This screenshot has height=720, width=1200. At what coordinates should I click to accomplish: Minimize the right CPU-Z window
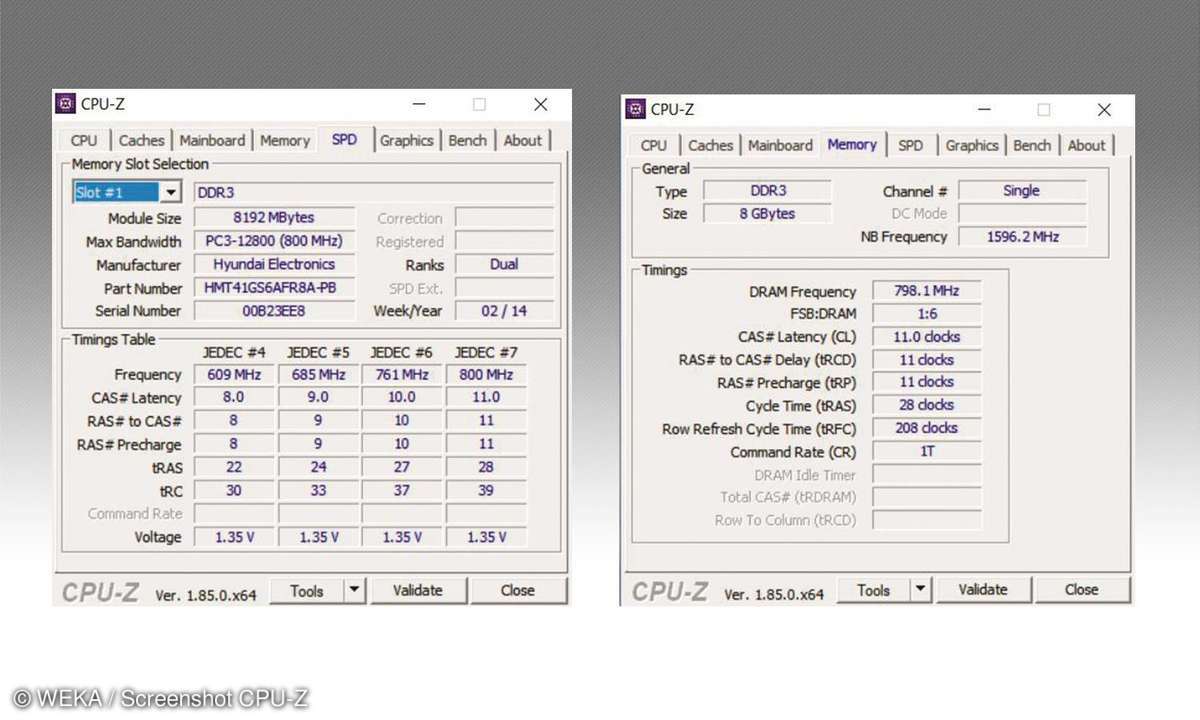pyautogui.click(x=983, y=109)
